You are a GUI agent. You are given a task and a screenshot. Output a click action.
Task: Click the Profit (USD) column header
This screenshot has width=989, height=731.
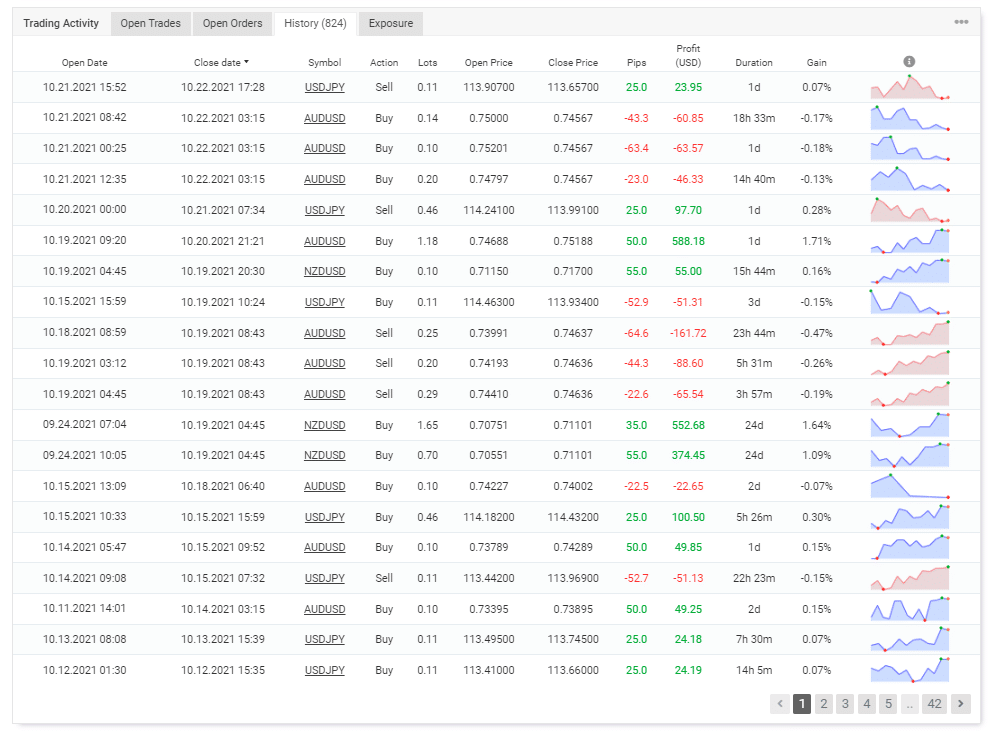point(688,55)
